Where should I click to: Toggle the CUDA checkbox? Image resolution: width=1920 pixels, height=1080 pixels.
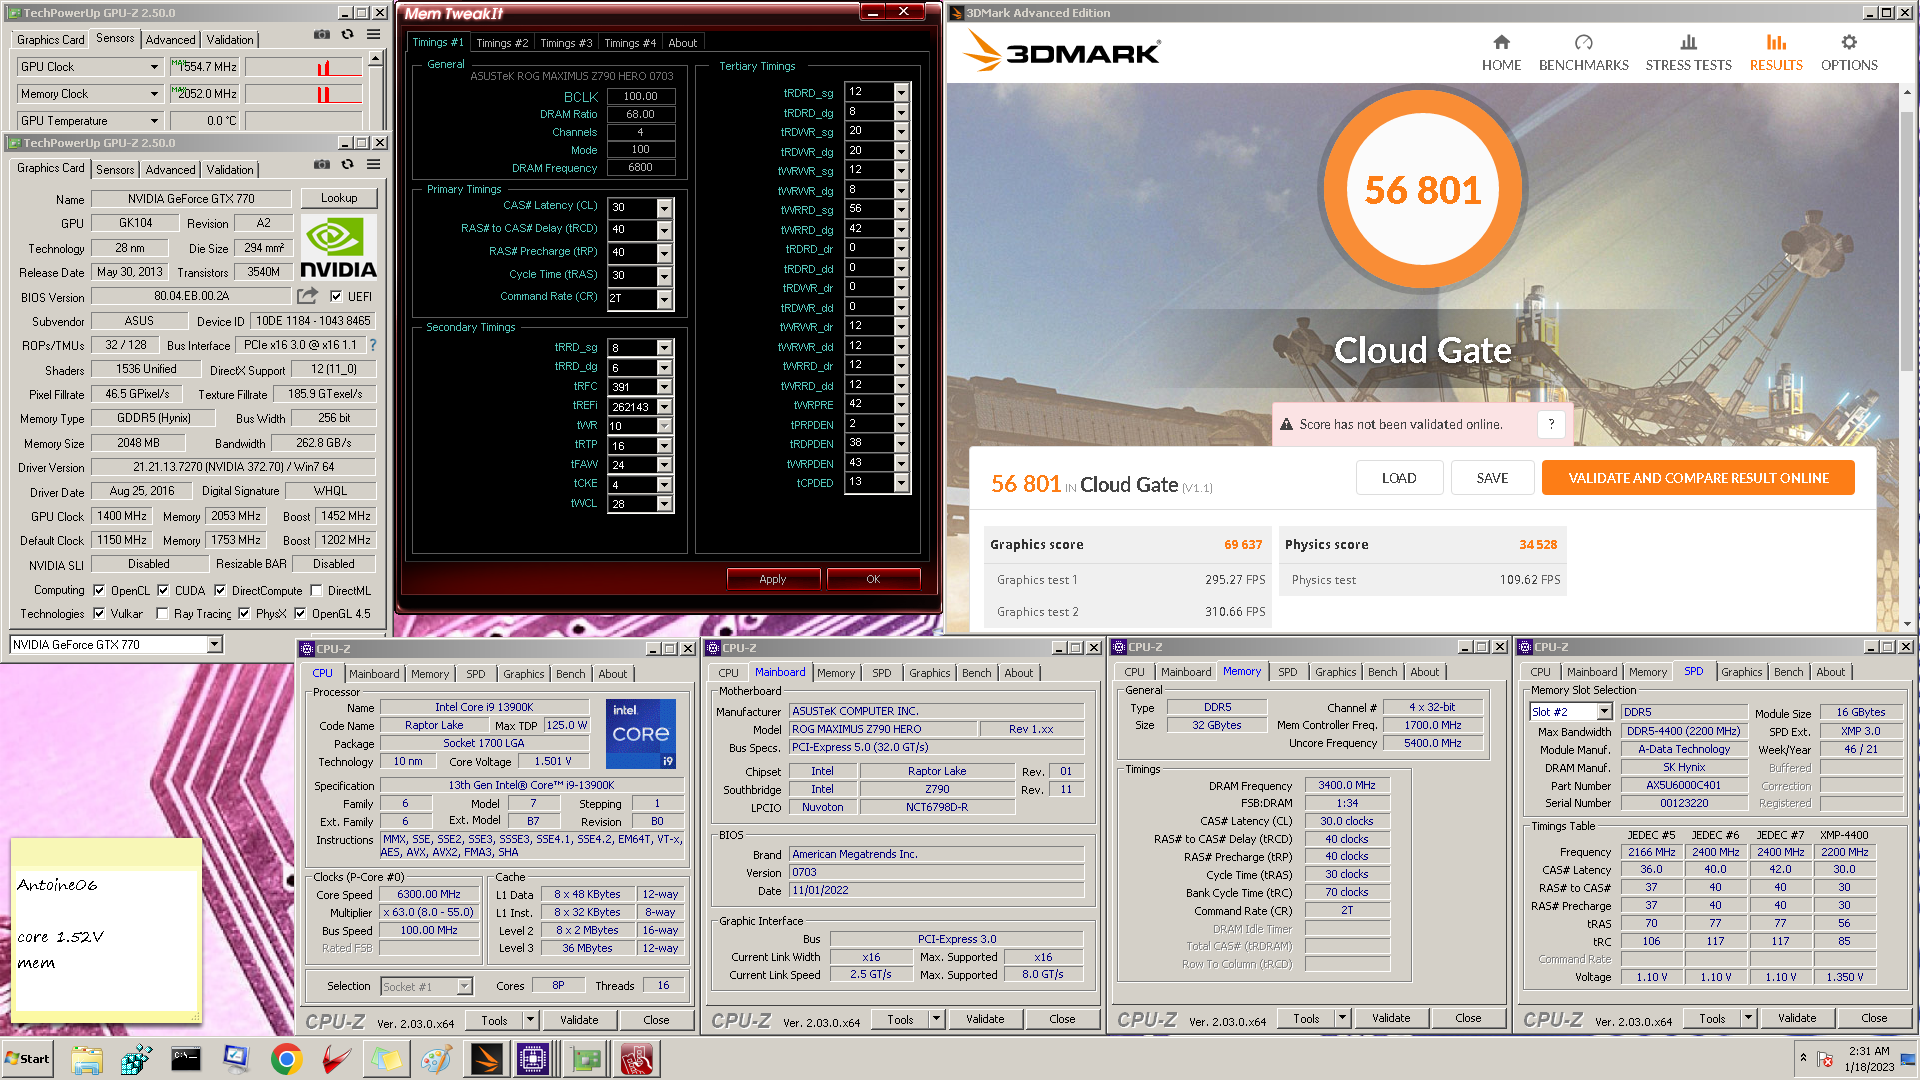click(163, 590)
